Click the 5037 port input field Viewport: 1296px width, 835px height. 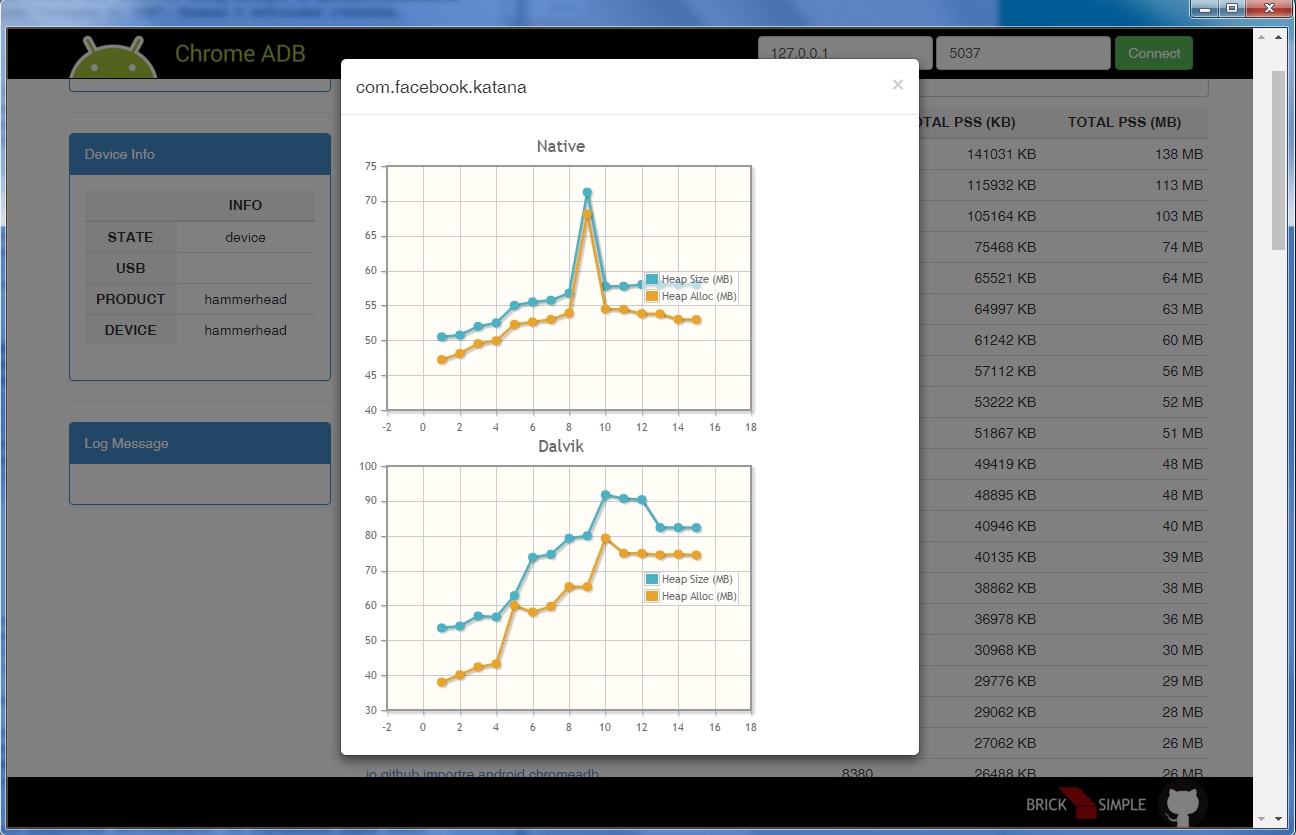(1022, 53)
